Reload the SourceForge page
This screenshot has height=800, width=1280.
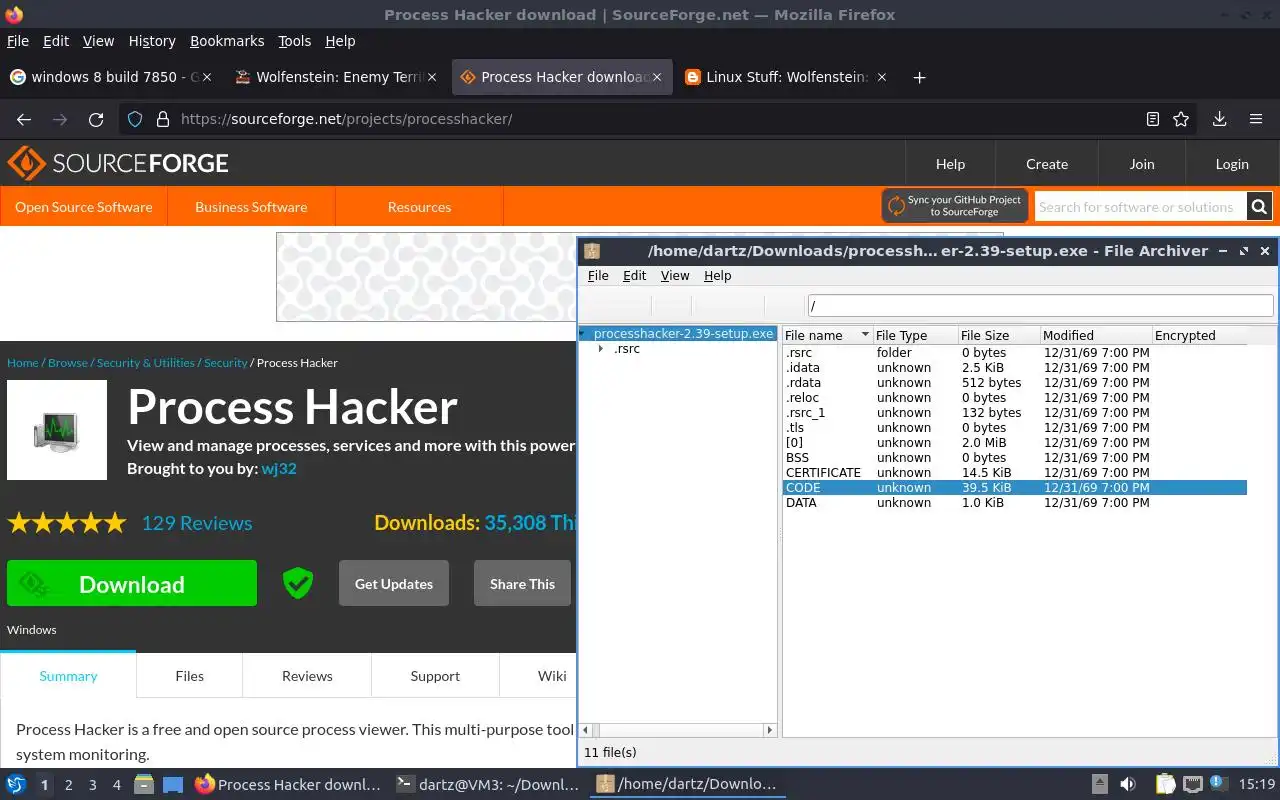click(x=96, y=119)
